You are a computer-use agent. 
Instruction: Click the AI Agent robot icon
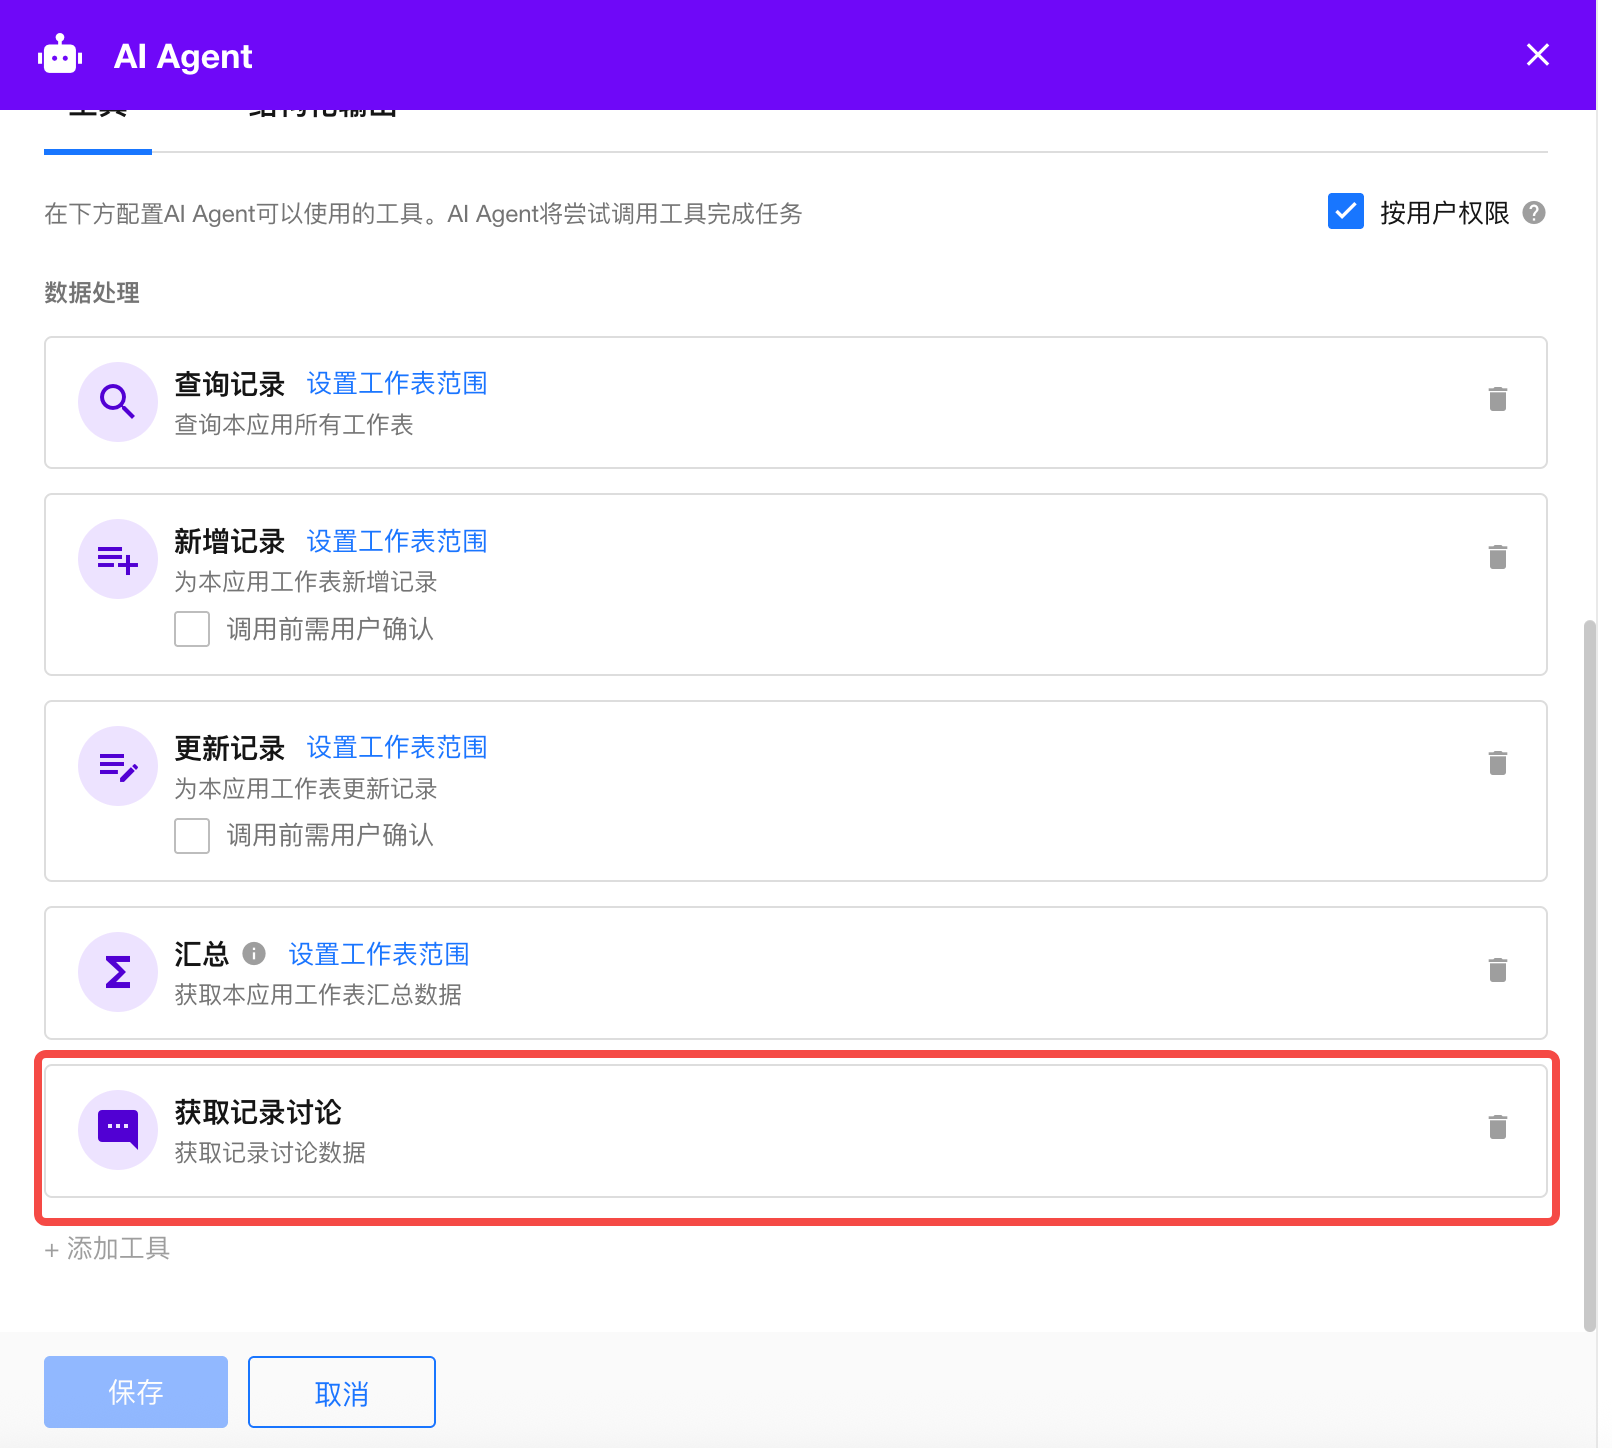point(60,56)
